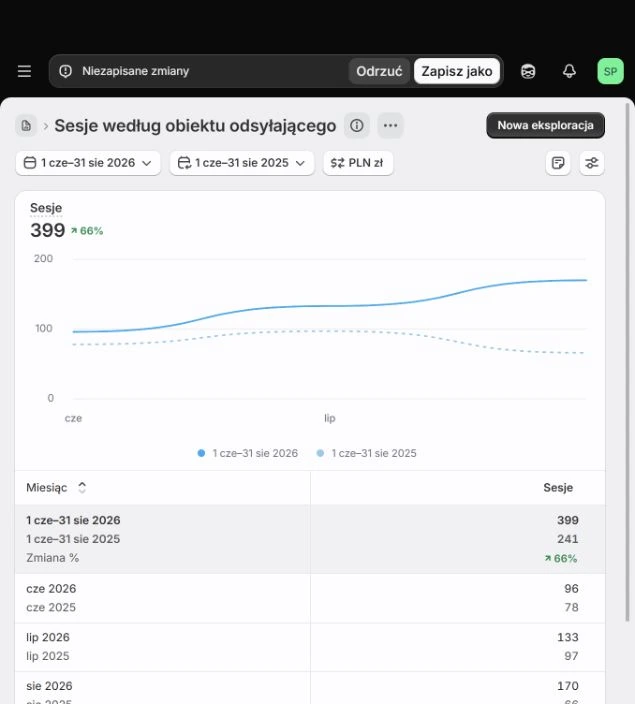Open the hamburger navigation menu
The width and height of the screenshot is (635, 704).
coord(24,71)
